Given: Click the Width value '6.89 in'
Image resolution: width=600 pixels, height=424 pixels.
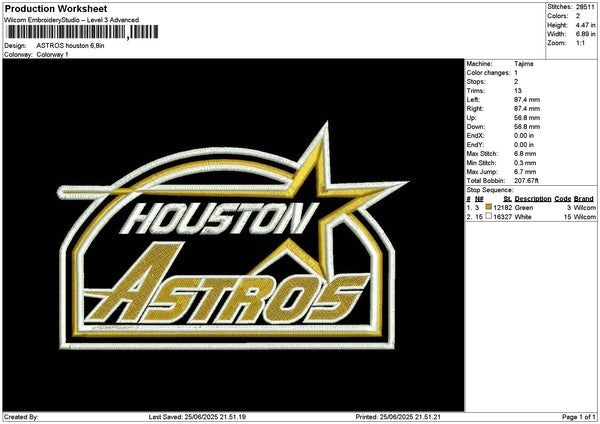Looking at the screenshot, I should click(x=585, y=34).
